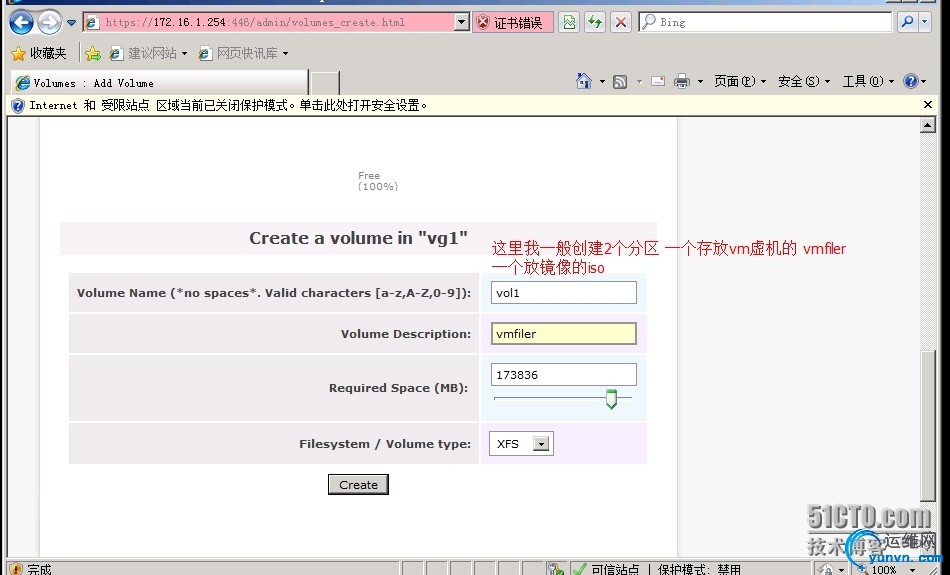Open the 页面(P) page menu
Screen dimensions: 950x575
740,81
